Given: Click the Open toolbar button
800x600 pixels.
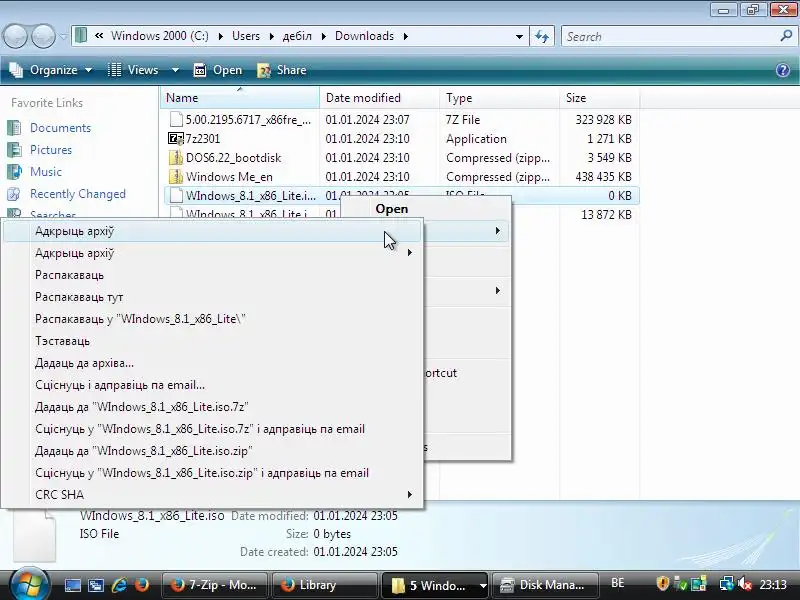Looking at the screenshot, I should point(218,70).
